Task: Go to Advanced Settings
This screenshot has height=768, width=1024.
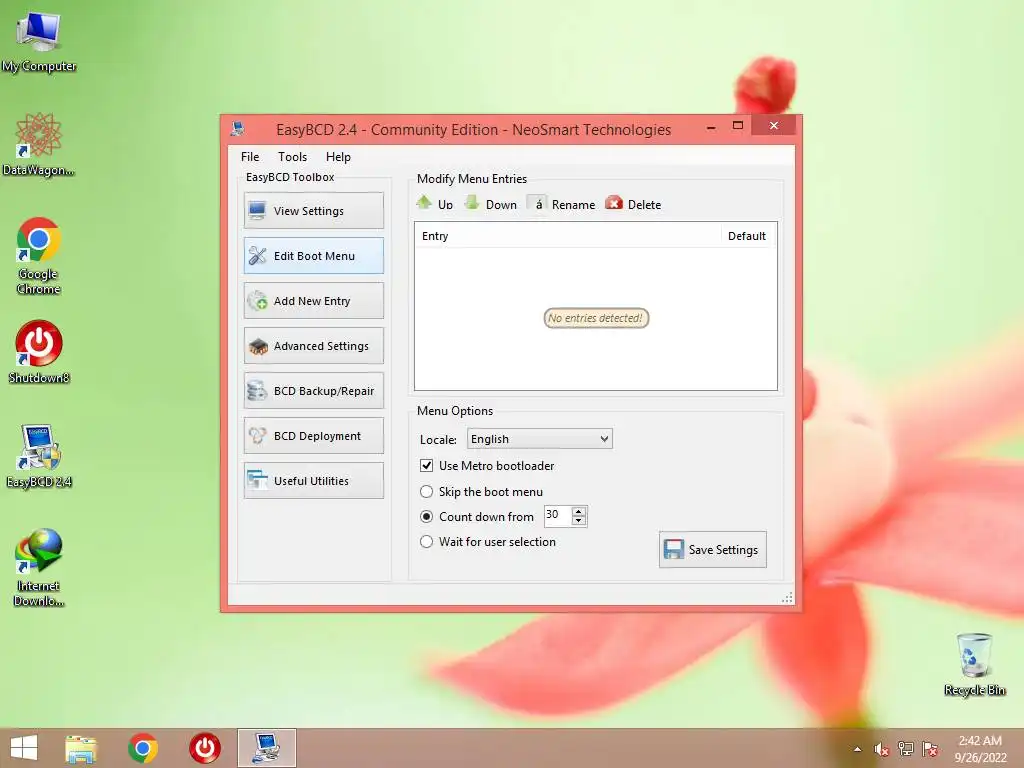Action: coord(313,345)
